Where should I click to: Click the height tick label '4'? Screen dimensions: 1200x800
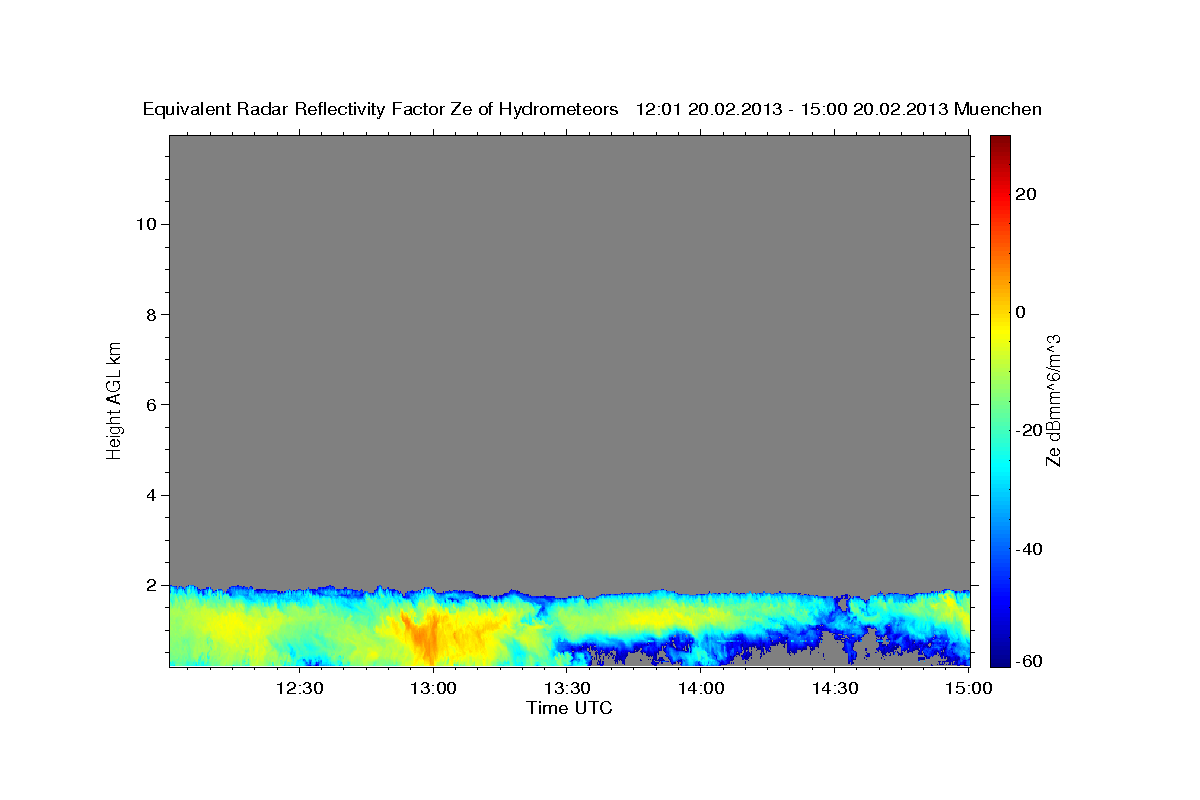pyautogui.click(x=150, y=495)
